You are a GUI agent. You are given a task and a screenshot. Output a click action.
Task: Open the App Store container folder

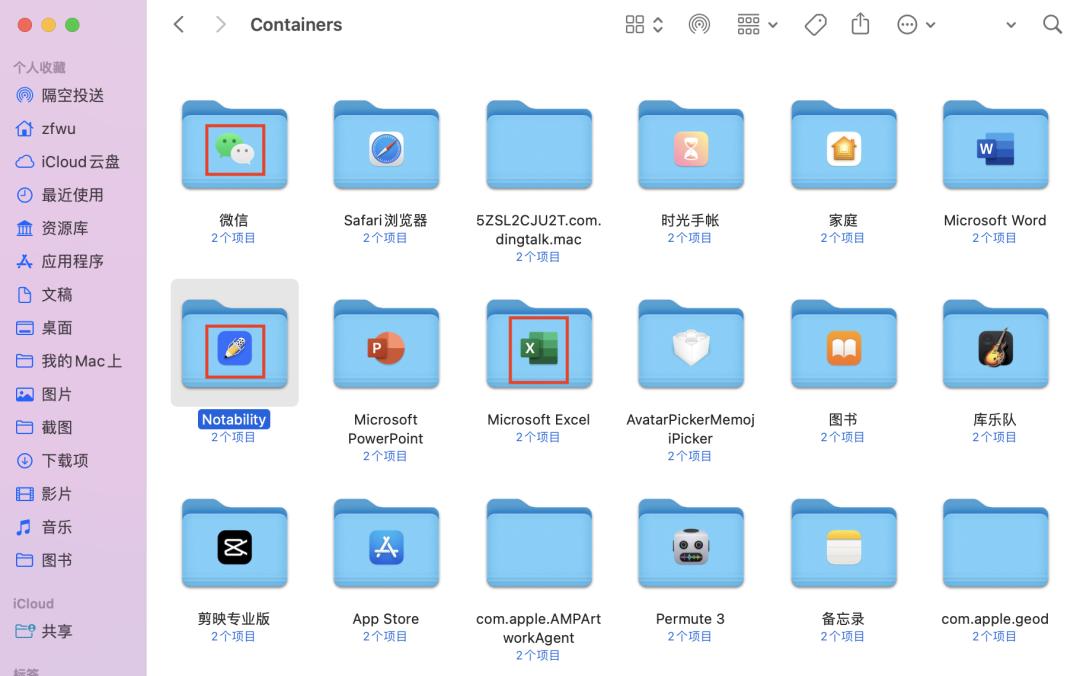pos(386,543)
